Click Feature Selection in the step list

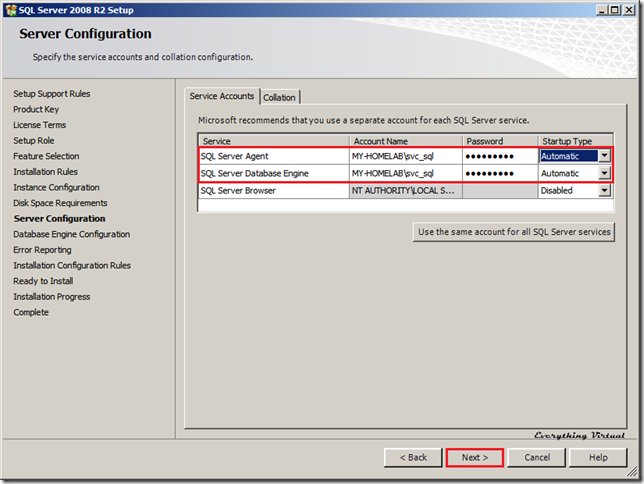[46, 156]
